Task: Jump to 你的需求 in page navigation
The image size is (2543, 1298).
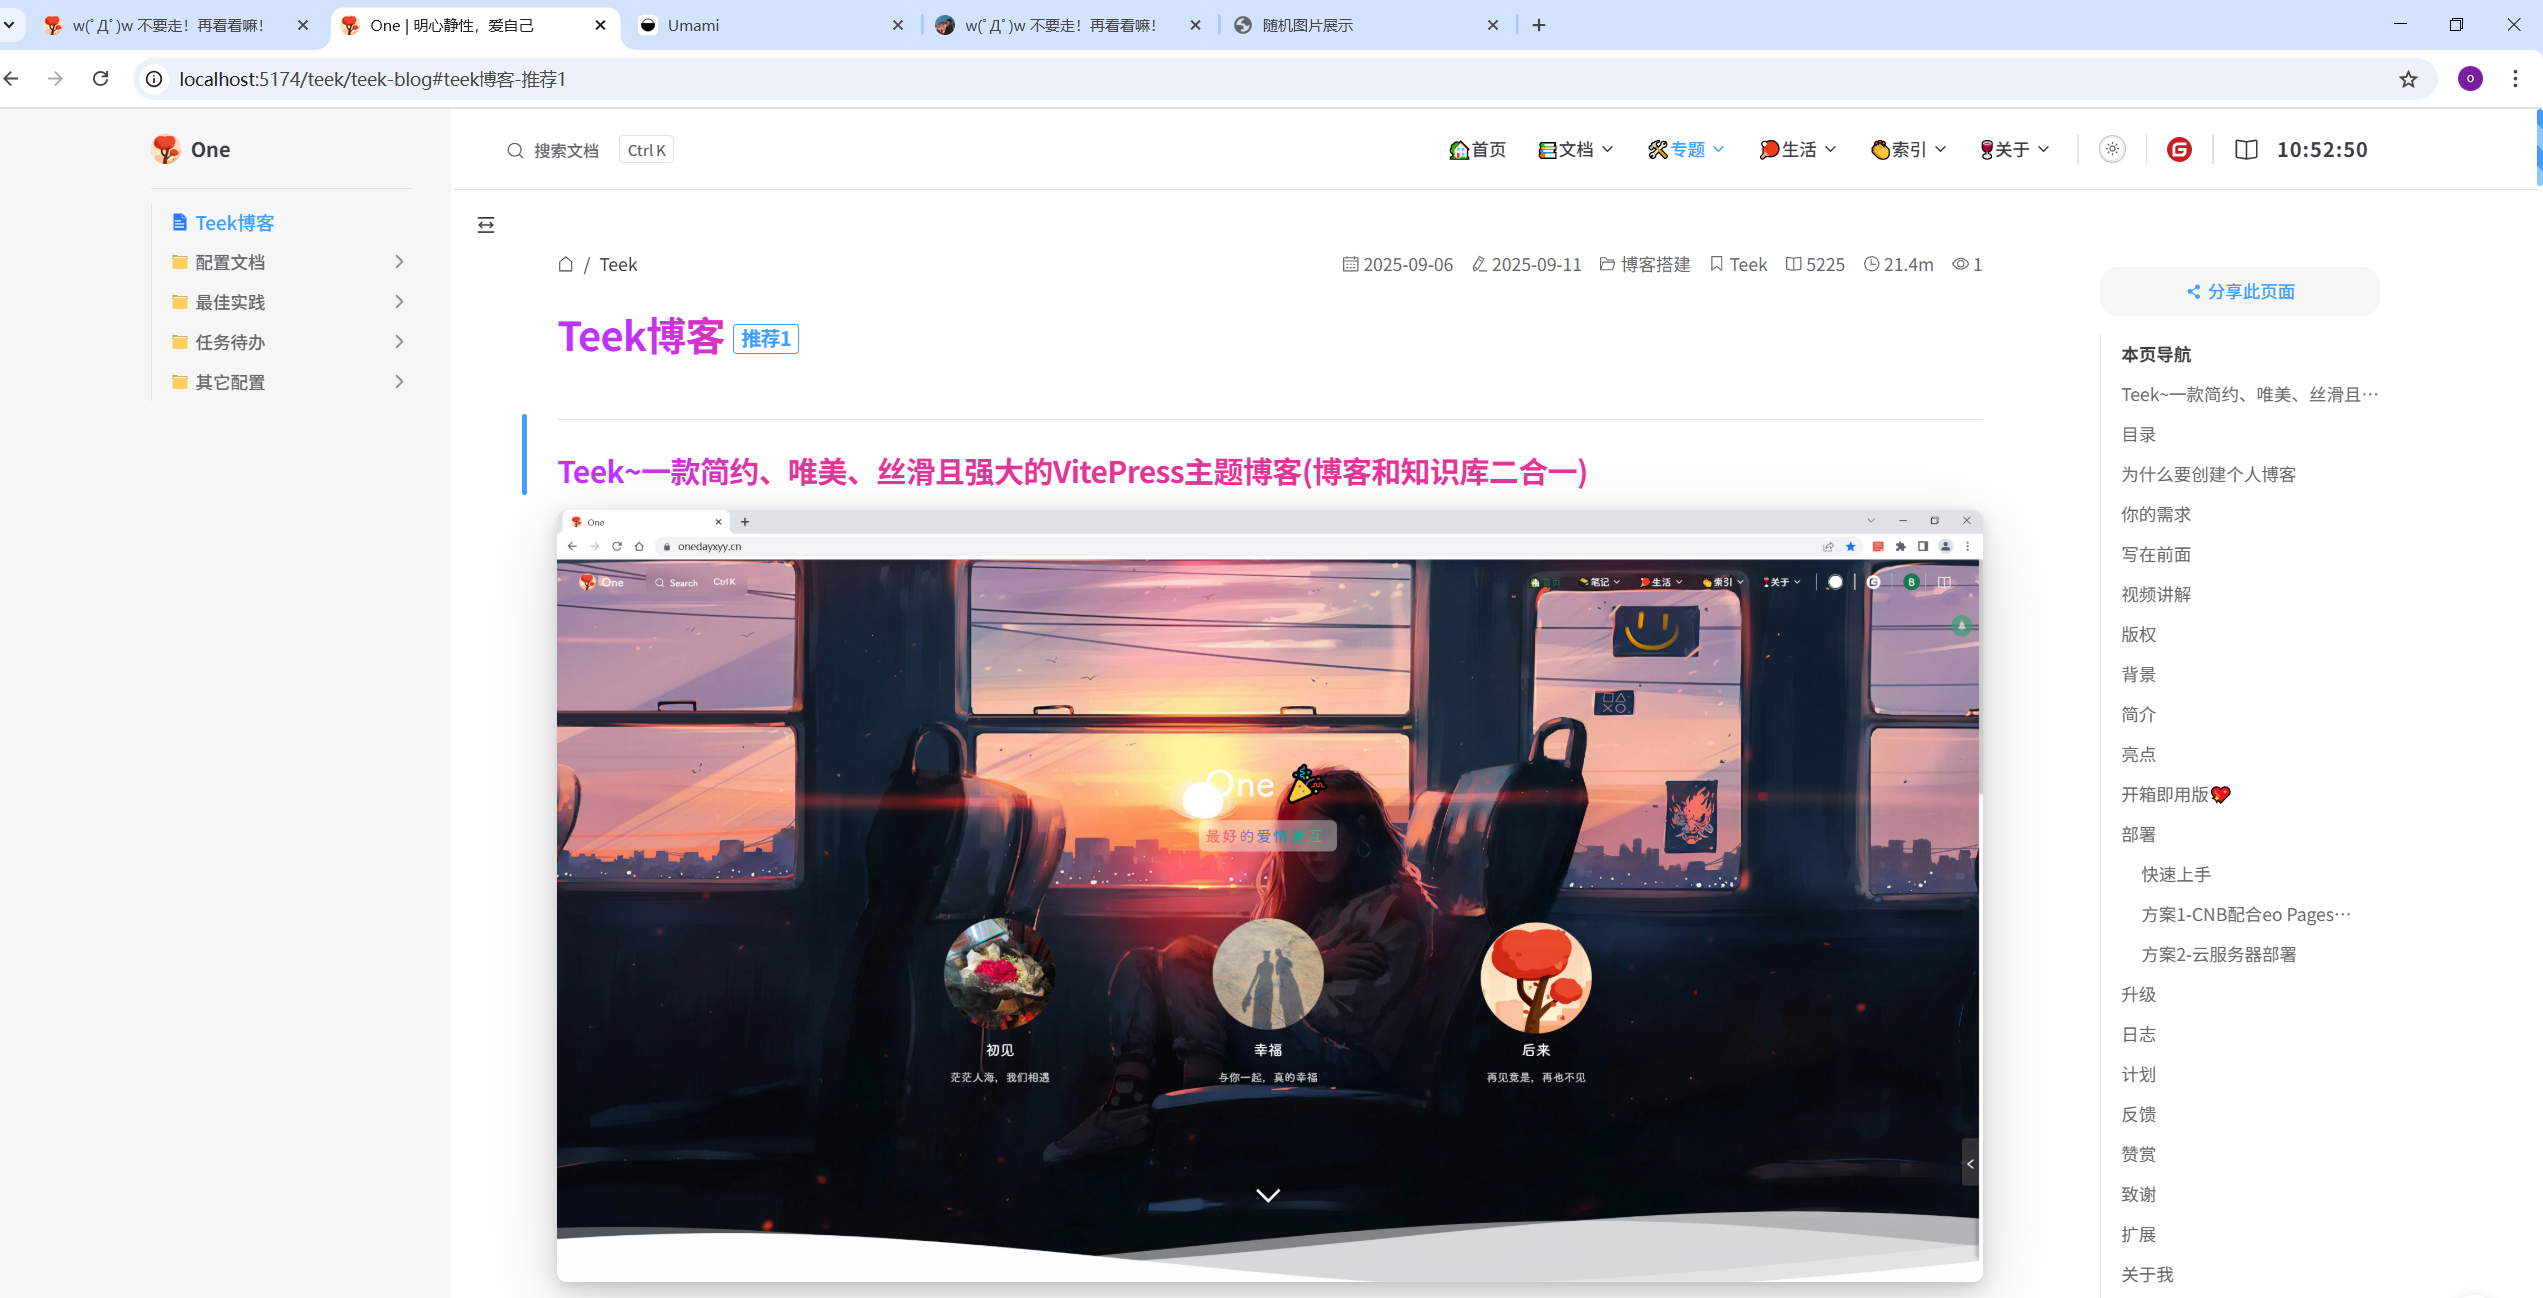Action: tap(2156, 514)
